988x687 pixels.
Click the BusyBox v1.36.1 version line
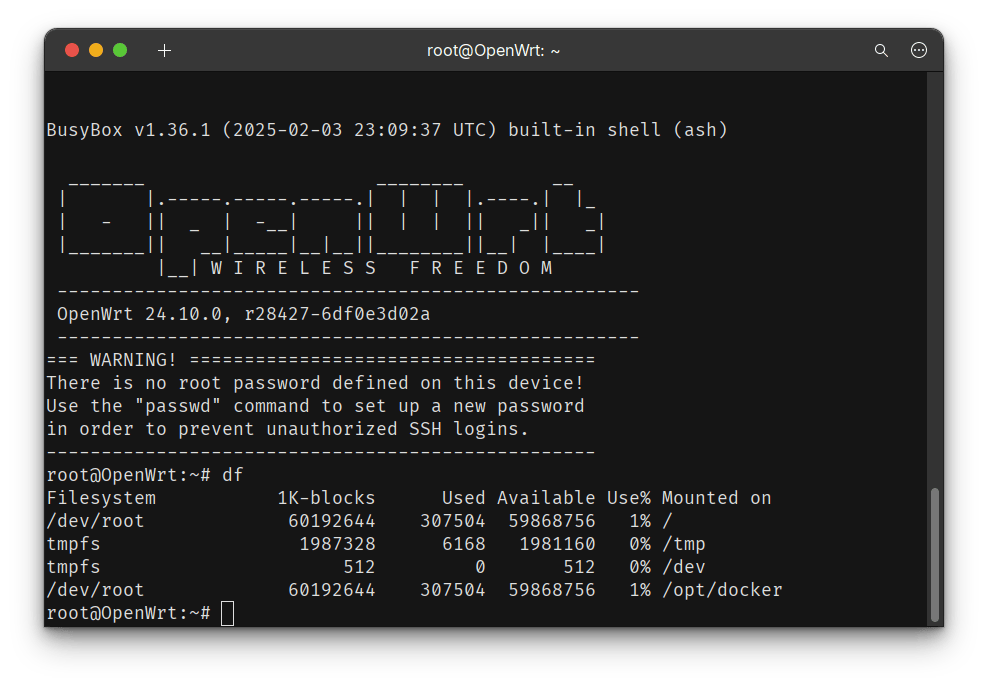coord(387,130)
